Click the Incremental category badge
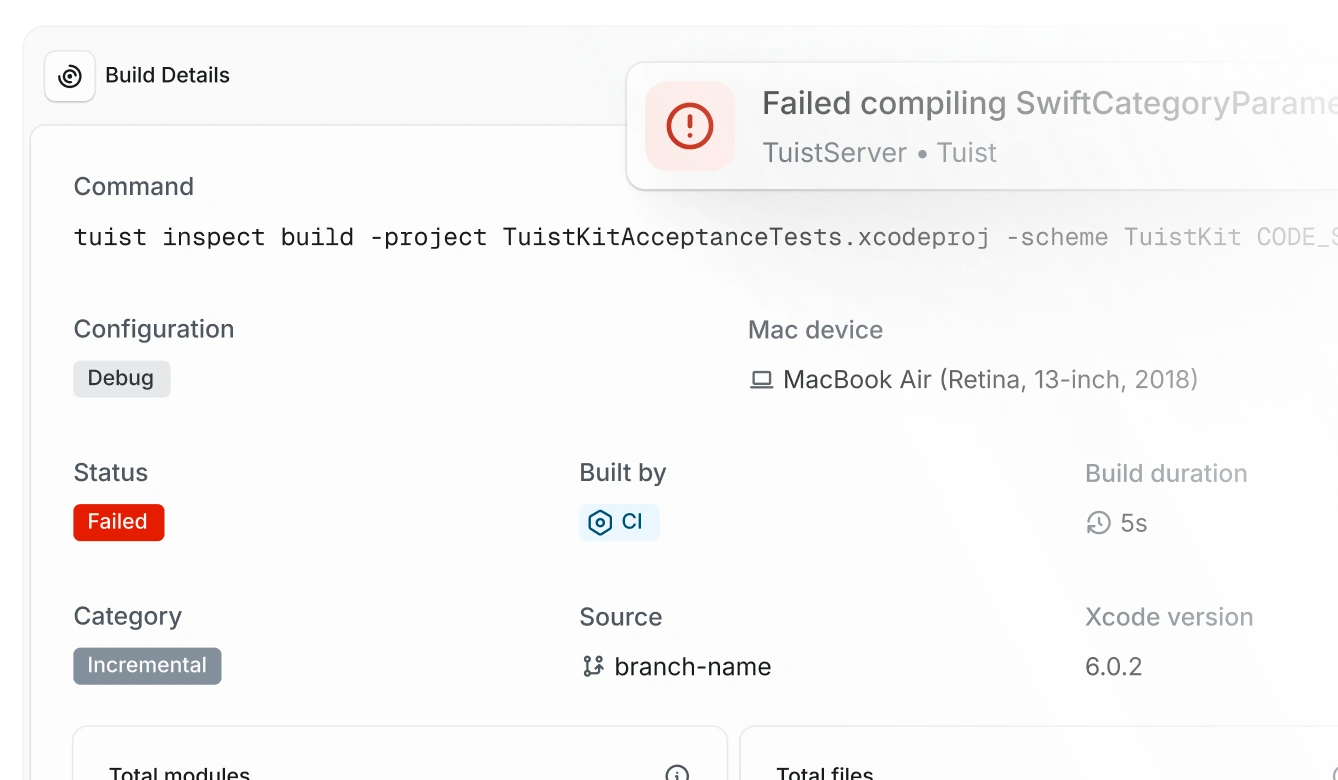This screenshot has height=780, width=1338. pyautogui.click(x=147, y=666)
